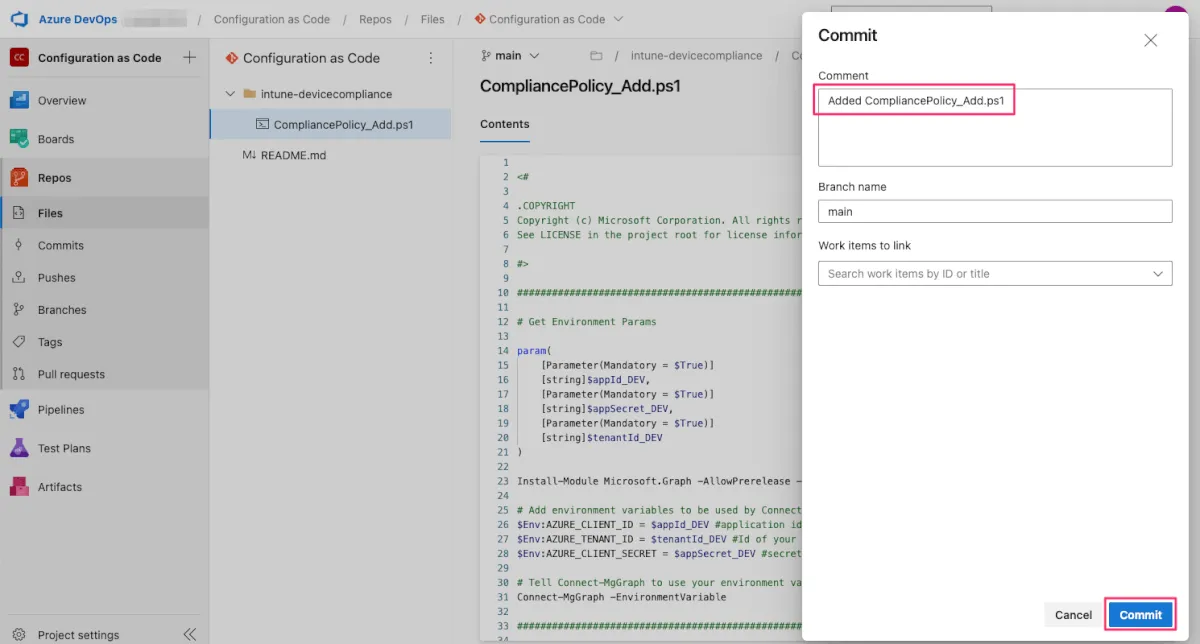Screen dimensions: 1200x644
Task: Go to Pull requests in sidebar
Action: (x=70, y=374)
